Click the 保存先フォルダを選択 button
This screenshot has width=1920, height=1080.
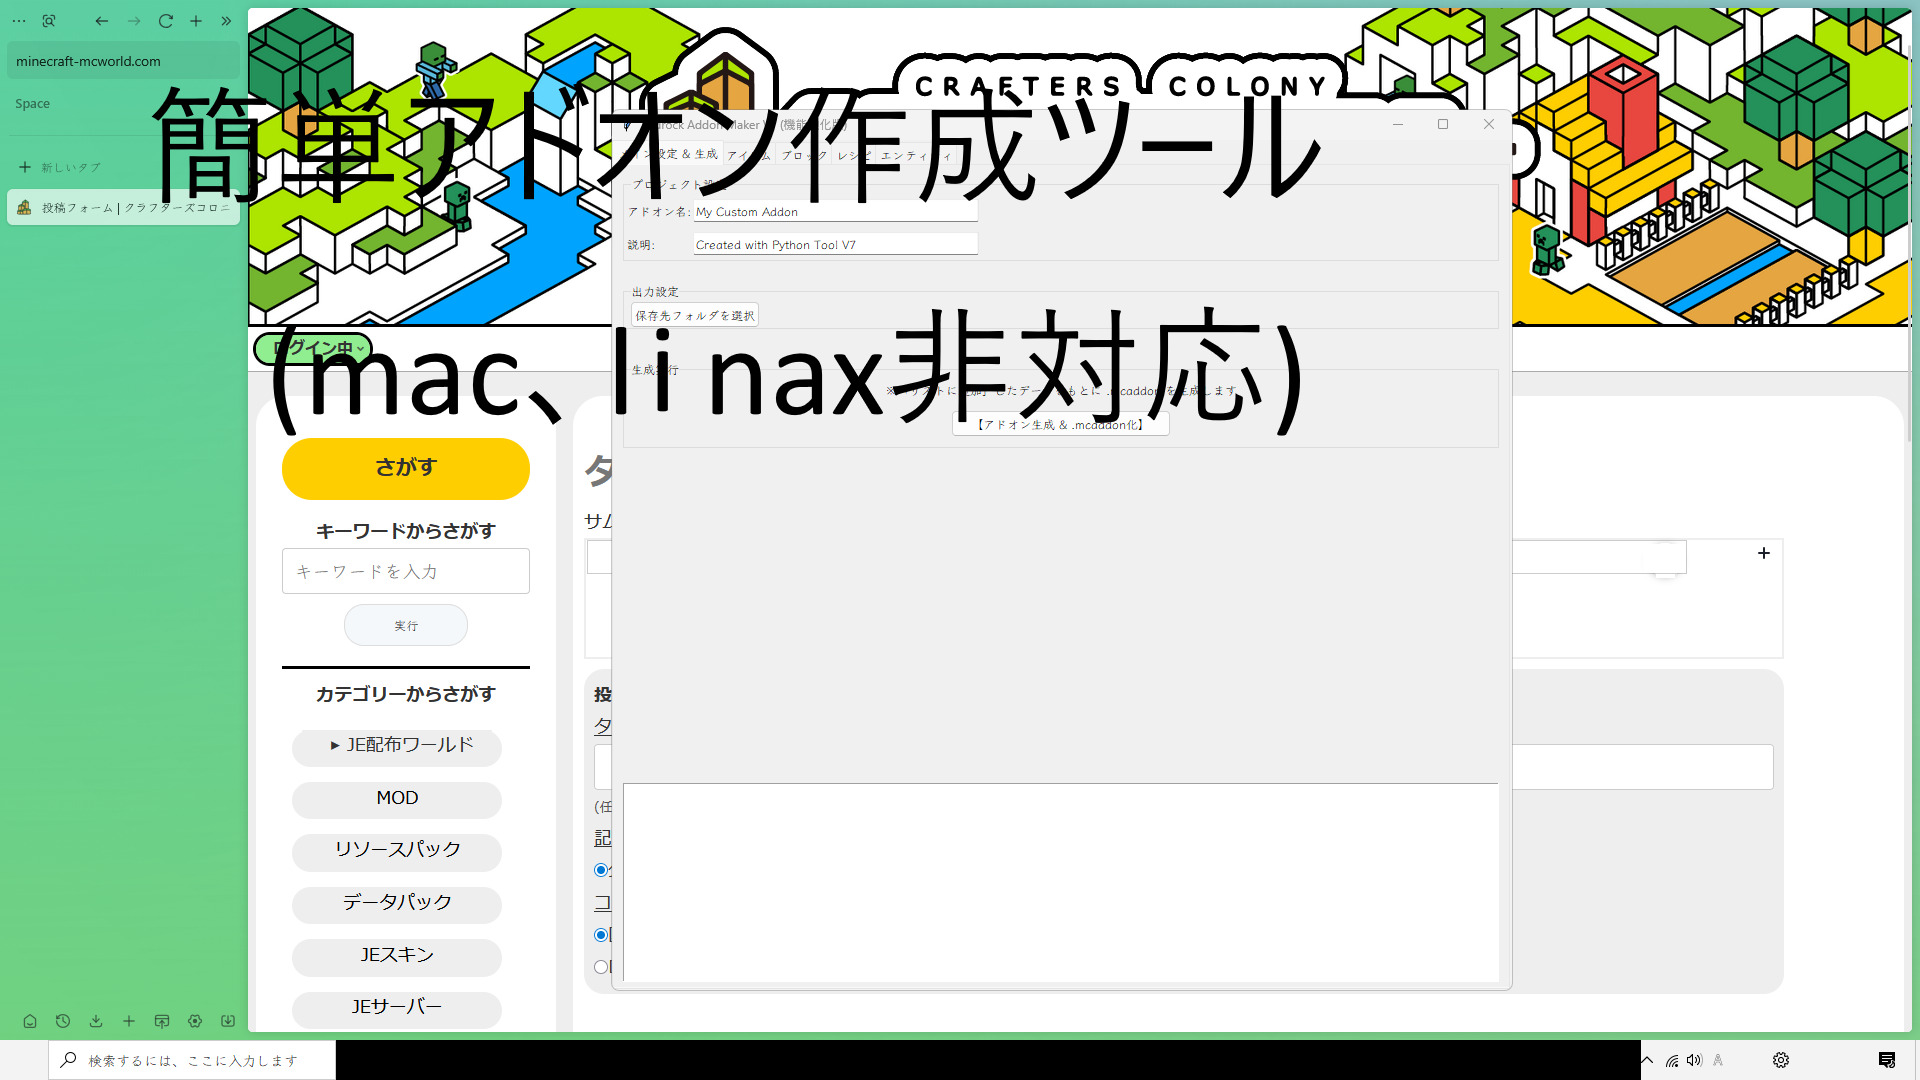click(x=695, y=315)
